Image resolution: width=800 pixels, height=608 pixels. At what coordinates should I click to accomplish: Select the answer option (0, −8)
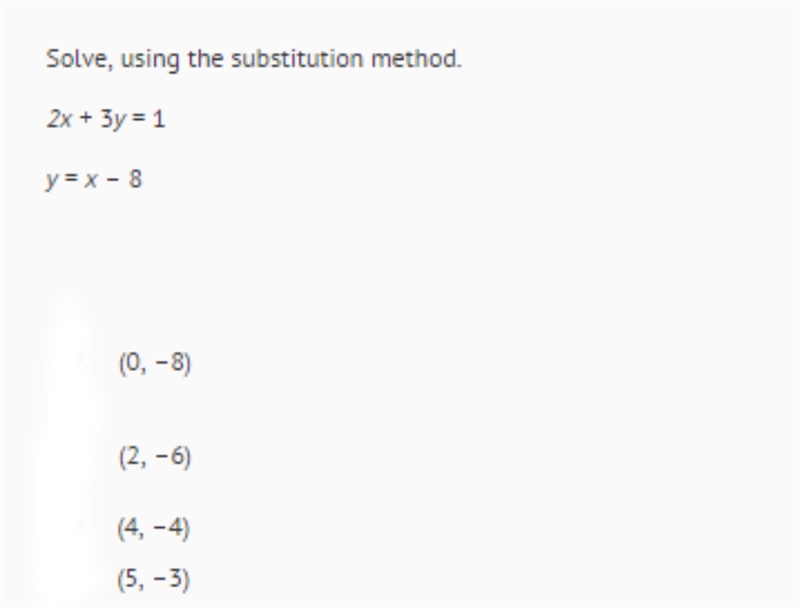[x=155, y=363]
